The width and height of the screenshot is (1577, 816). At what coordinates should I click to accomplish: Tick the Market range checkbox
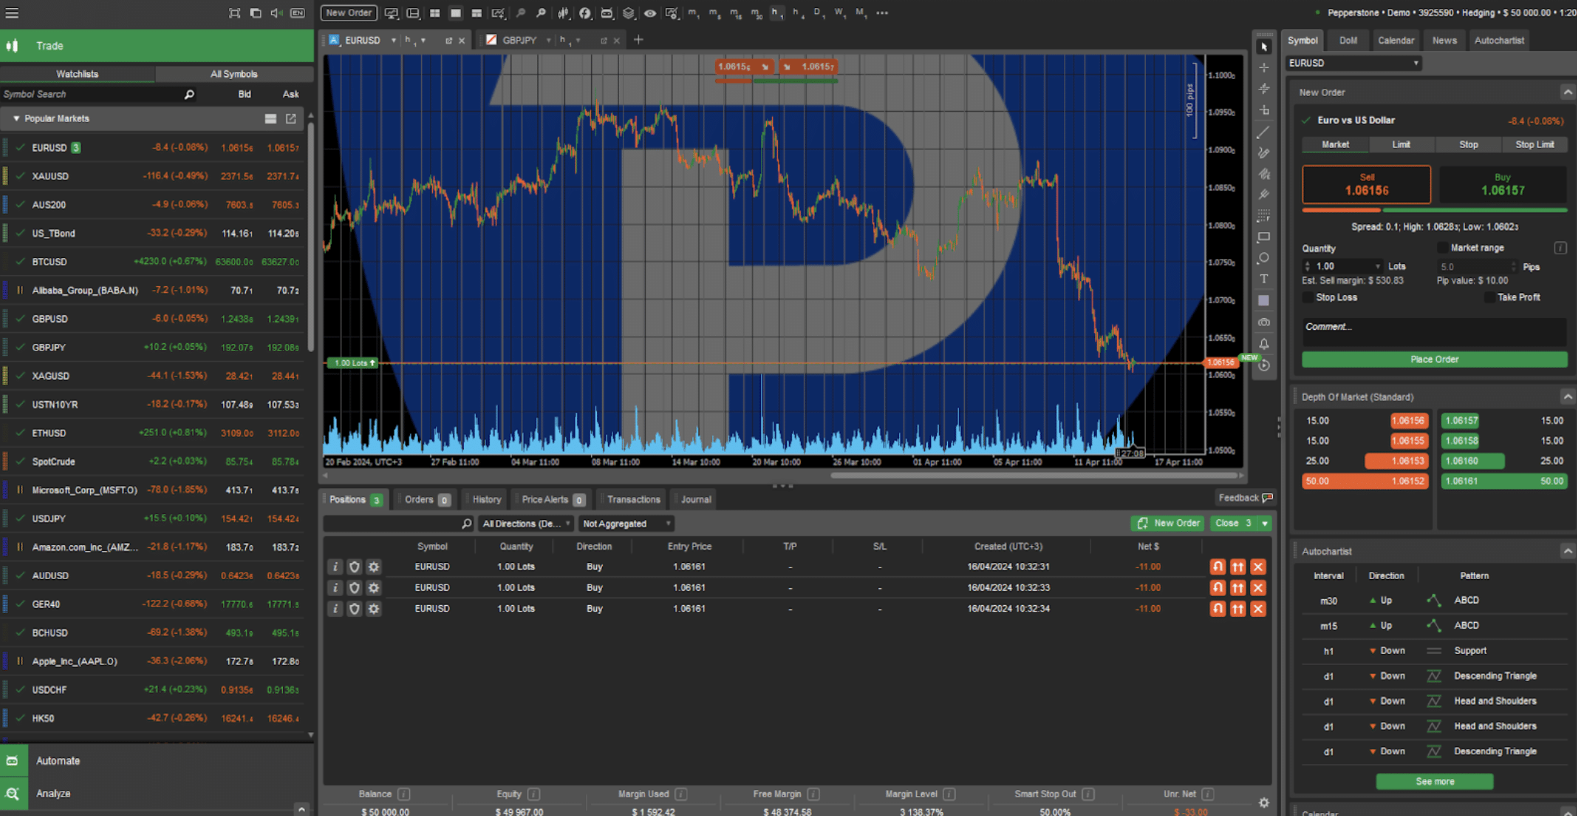[1442, 248]
